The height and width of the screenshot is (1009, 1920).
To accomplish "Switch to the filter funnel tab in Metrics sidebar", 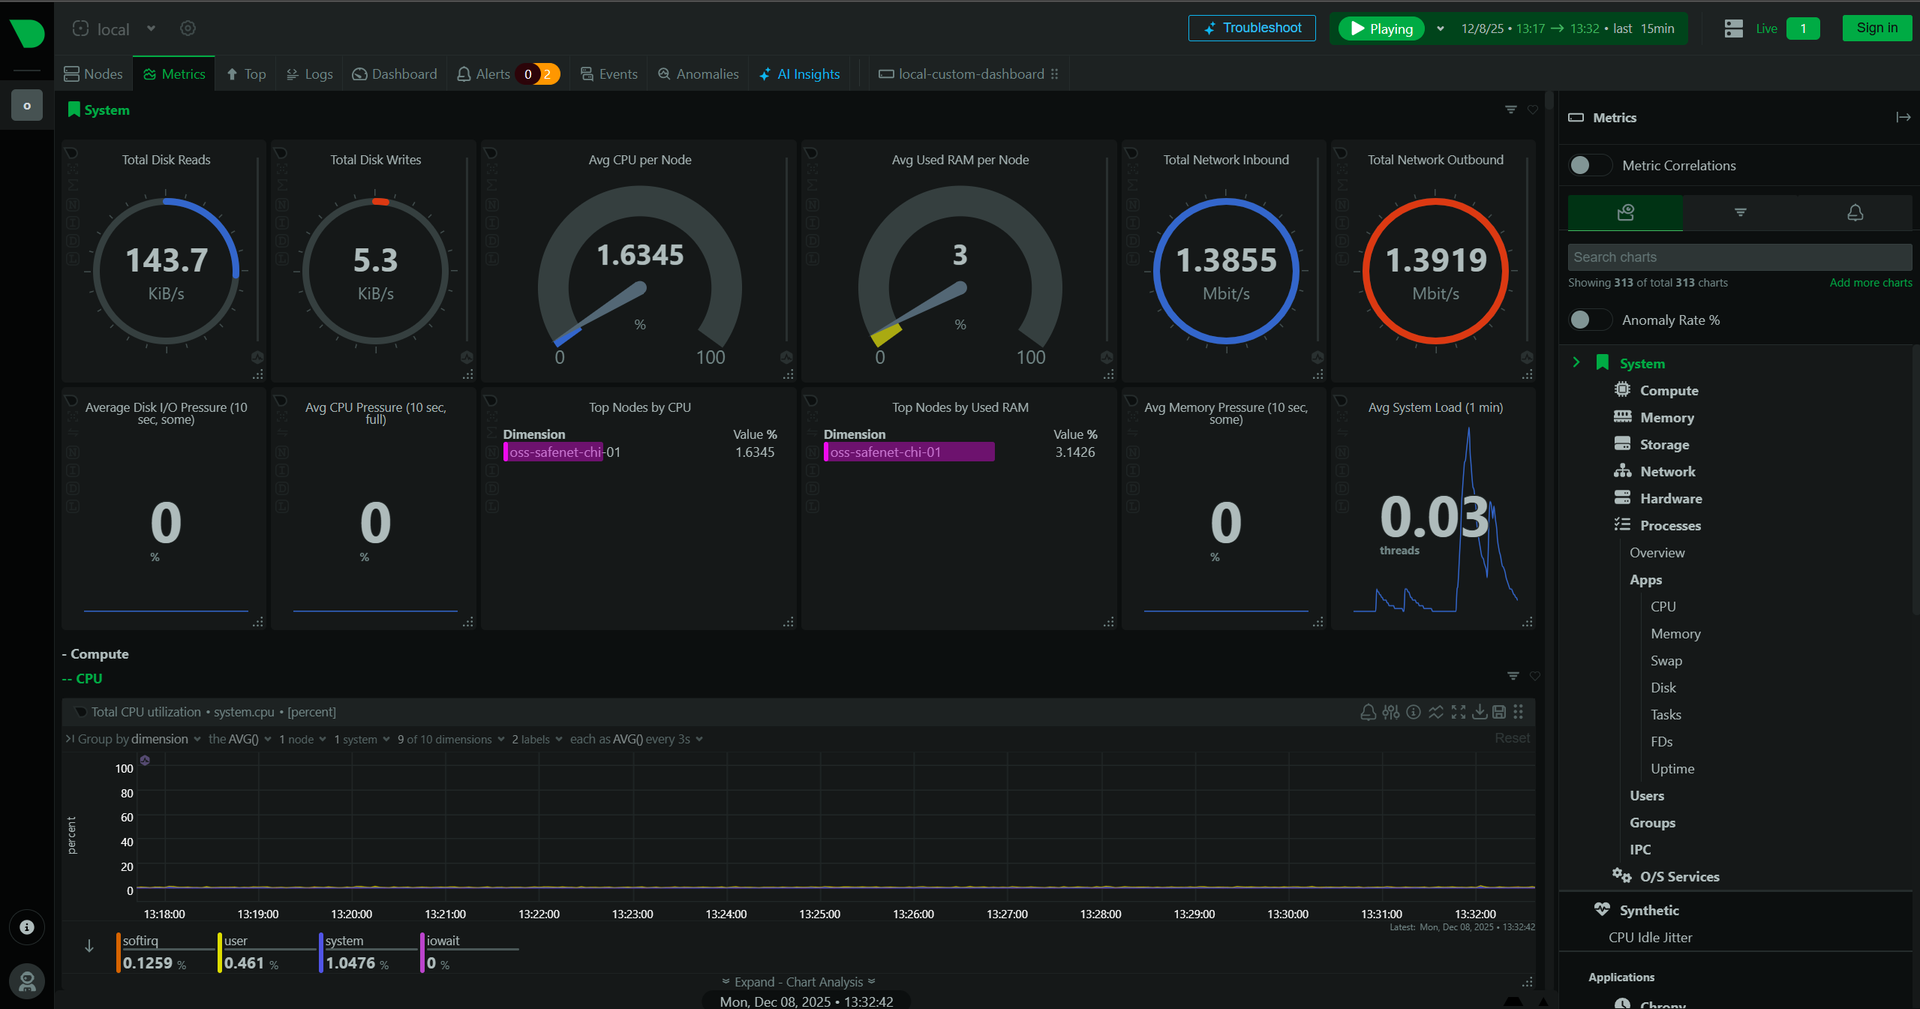I will tap(1740, 212).
